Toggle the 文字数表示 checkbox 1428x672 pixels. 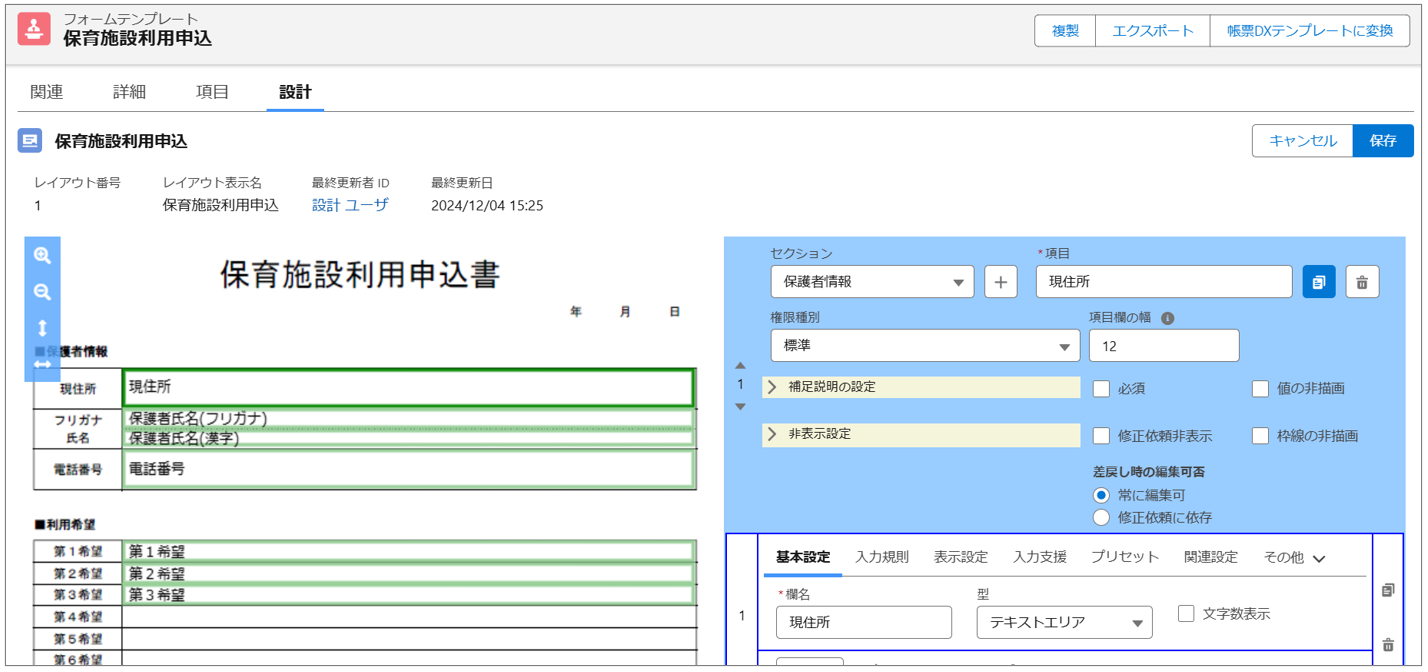(1186, 614)
